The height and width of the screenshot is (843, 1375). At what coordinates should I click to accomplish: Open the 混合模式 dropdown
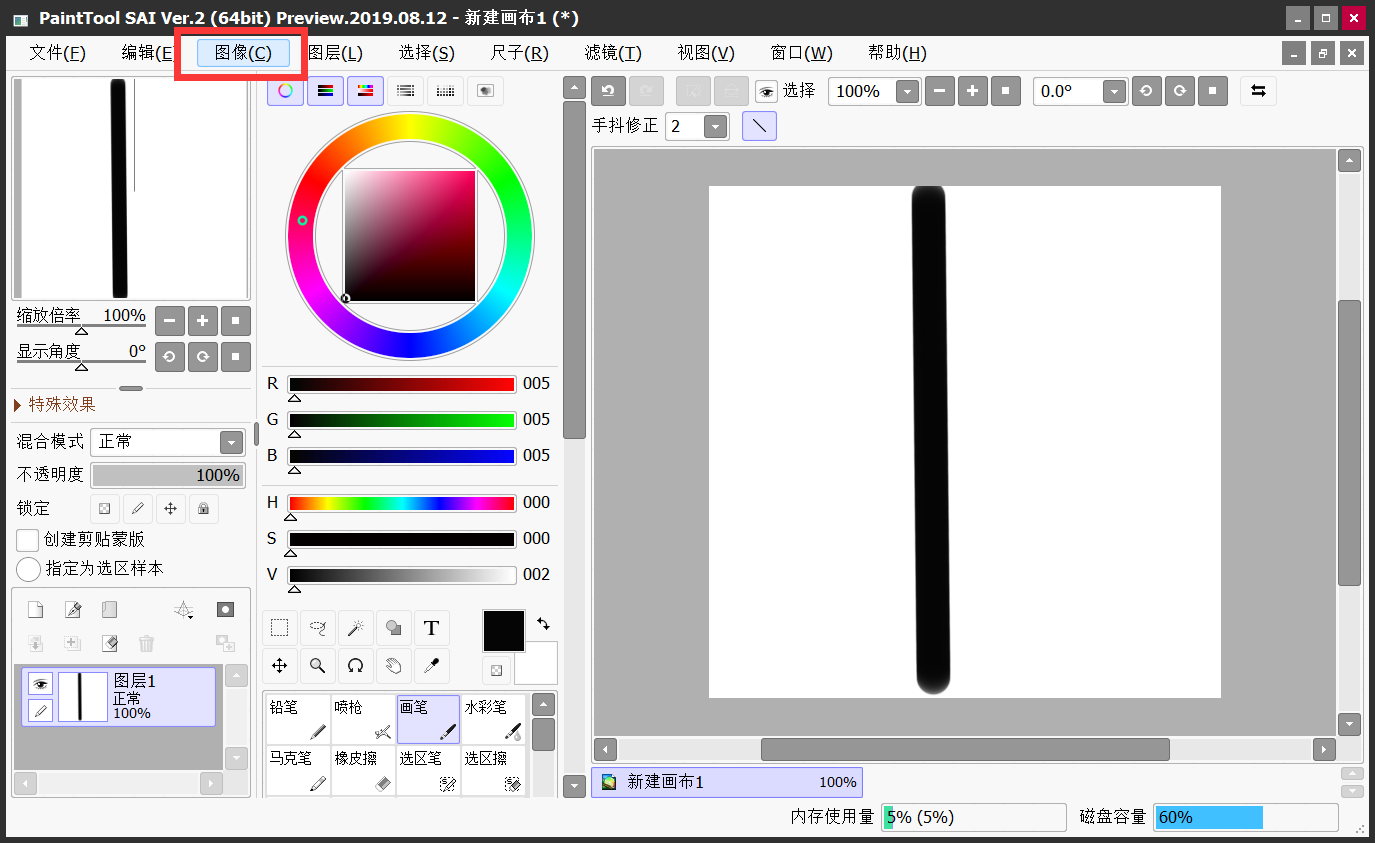pos(231,442)
